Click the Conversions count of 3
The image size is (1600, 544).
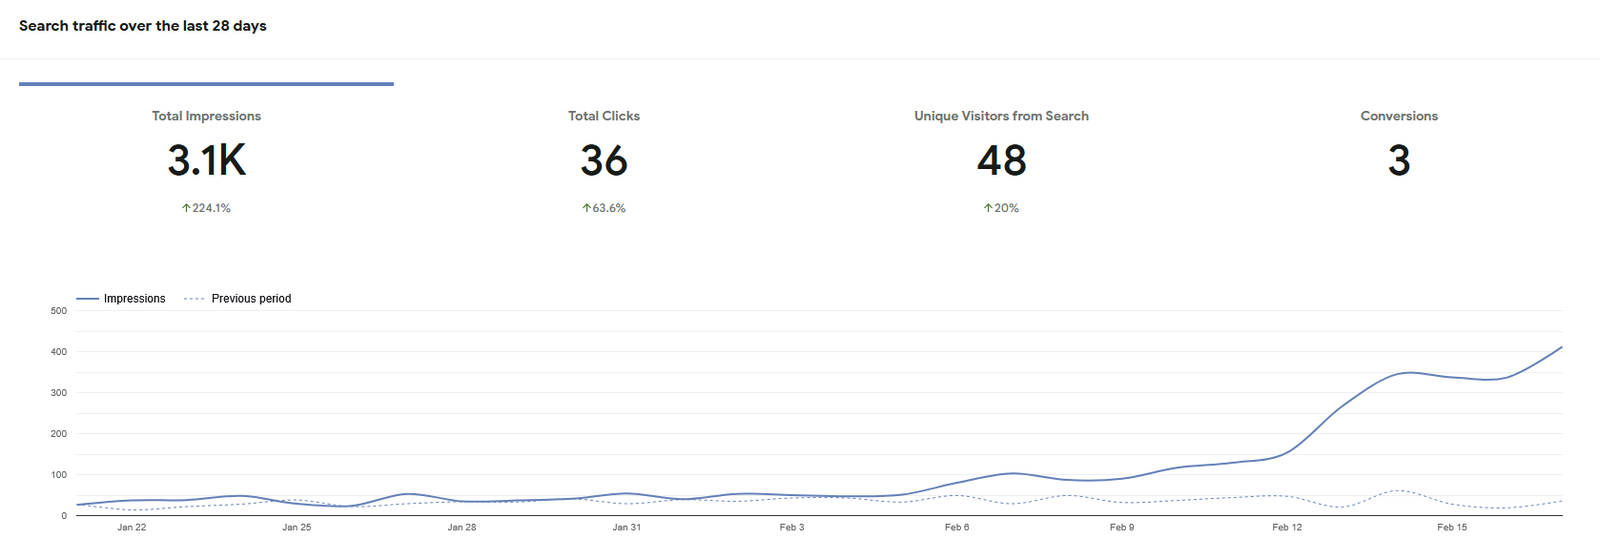pos(1398,161)
